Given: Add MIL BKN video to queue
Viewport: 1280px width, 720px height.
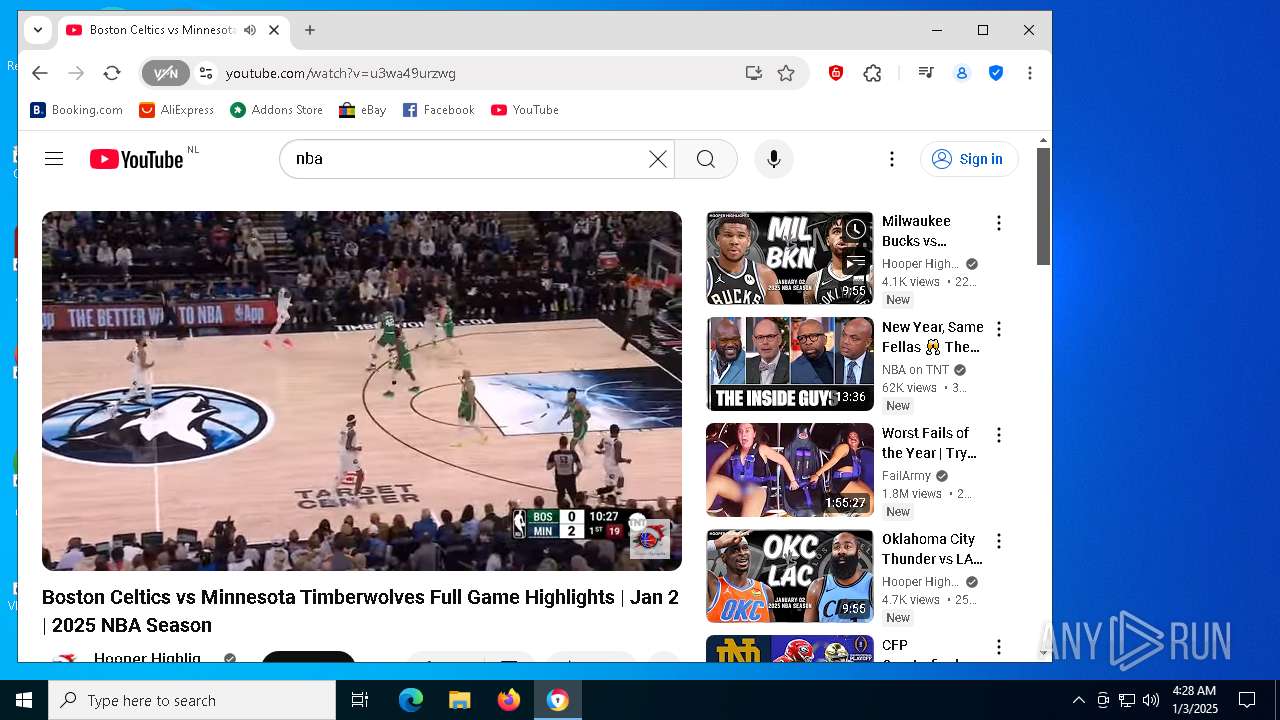Looking at the screenshot, I should pyautogui.click(x=856, y=262).
